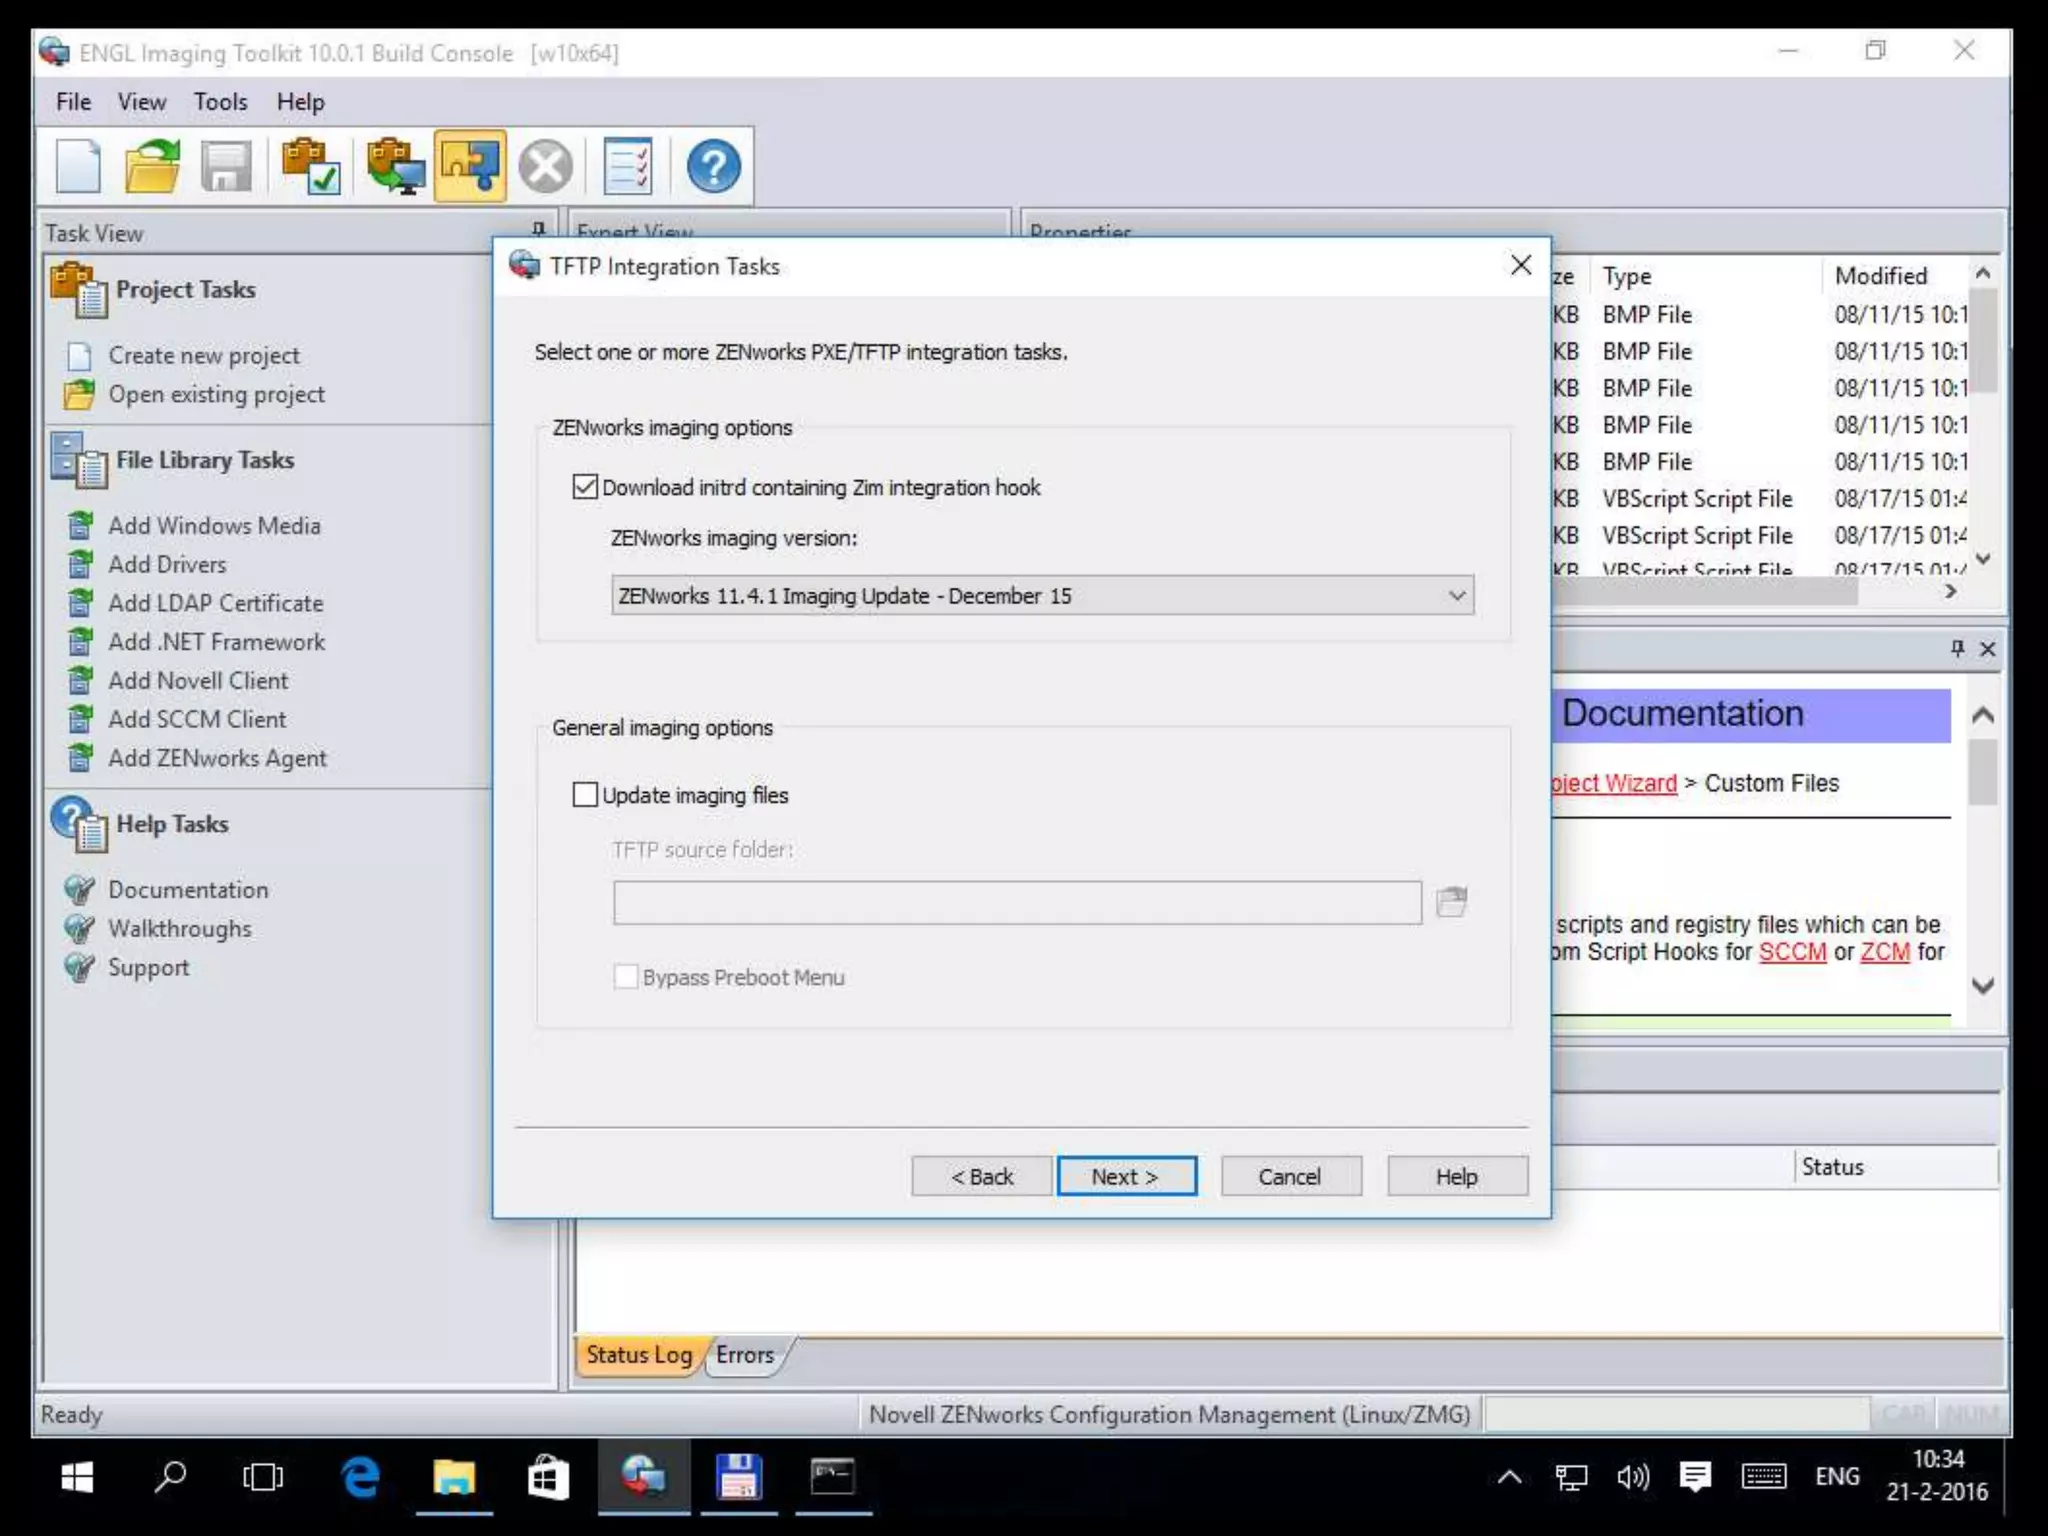Follow the SCCM link in Documentation
This screenshot has width=2048, height=1536.
[x=1792, y=952]
